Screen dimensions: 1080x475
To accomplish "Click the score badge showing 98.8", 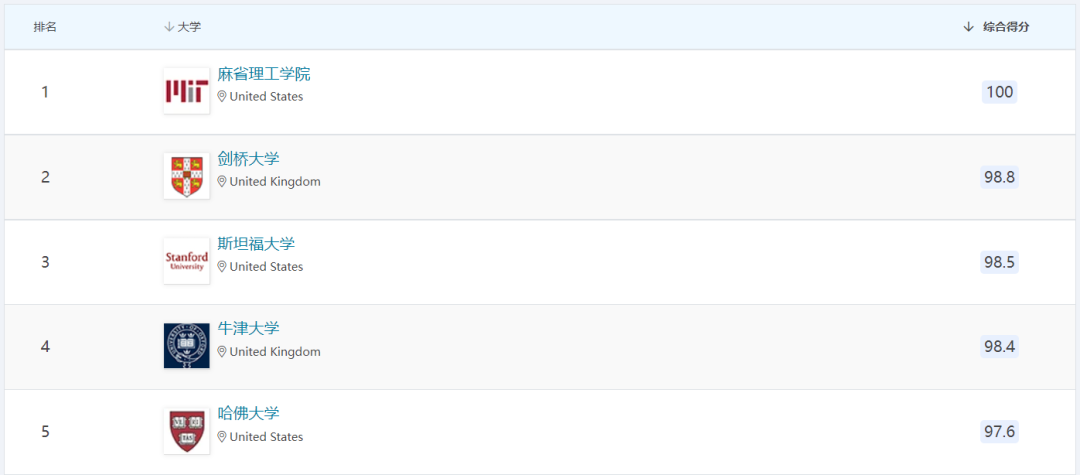I will point(999,177).
